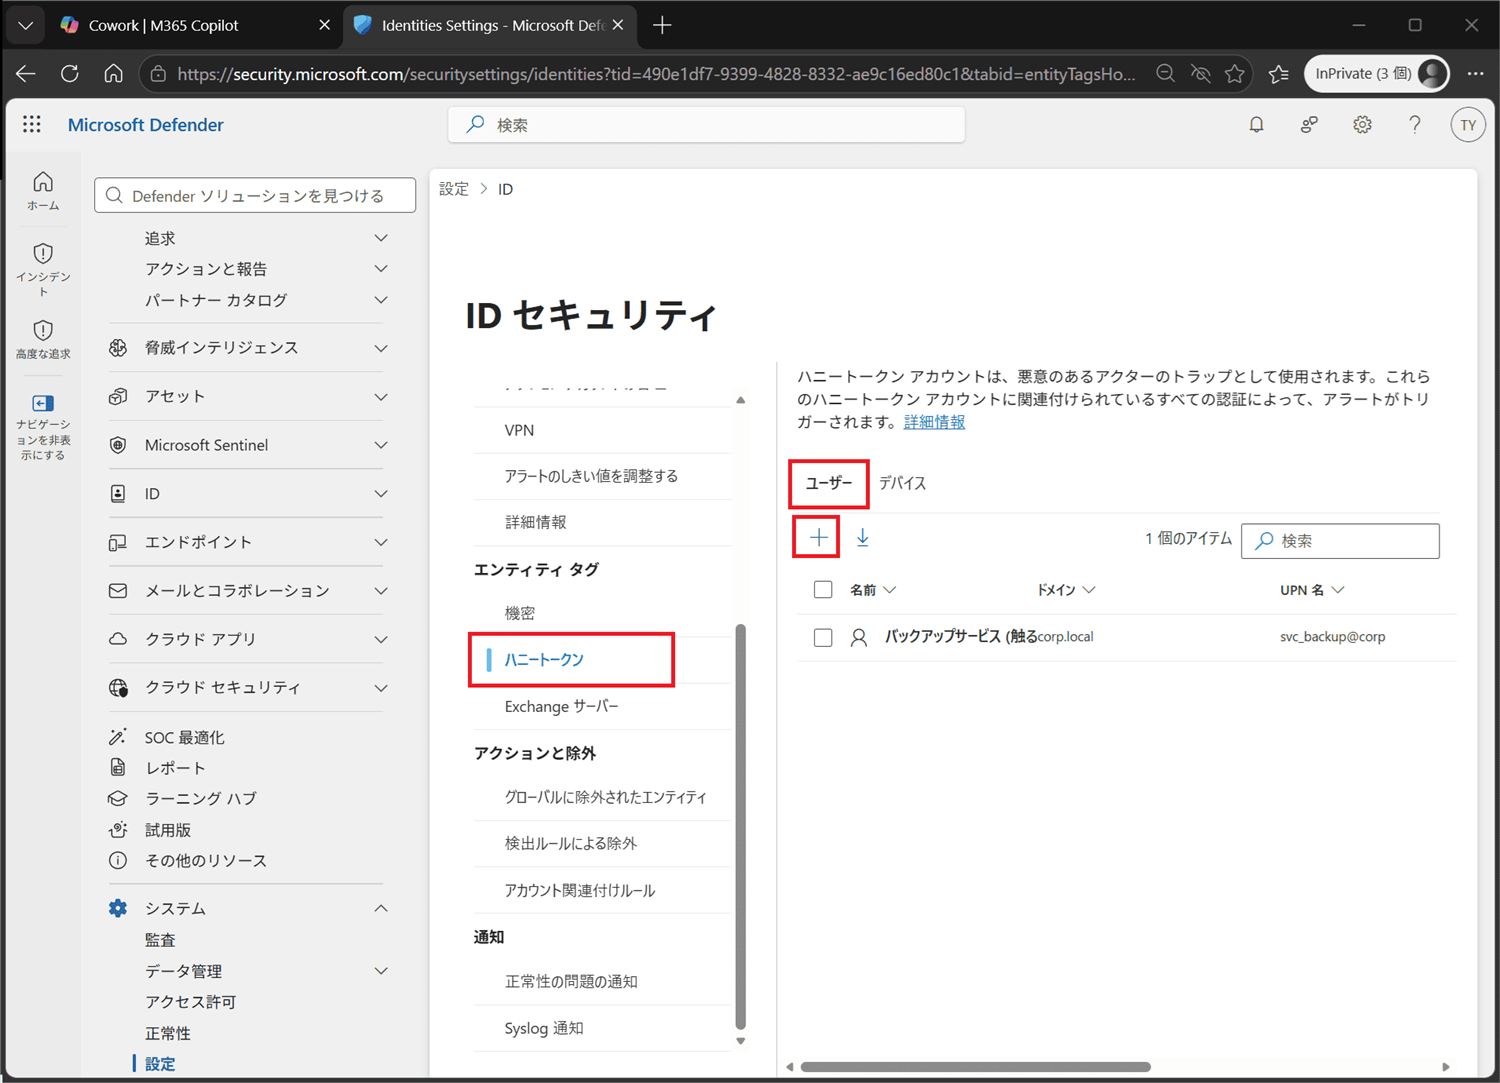Image resolution: width=1500 pixels, height=1083 pixels.
Task: Click Defender ソリューションを見つける search field
Action: pos(255,196)
